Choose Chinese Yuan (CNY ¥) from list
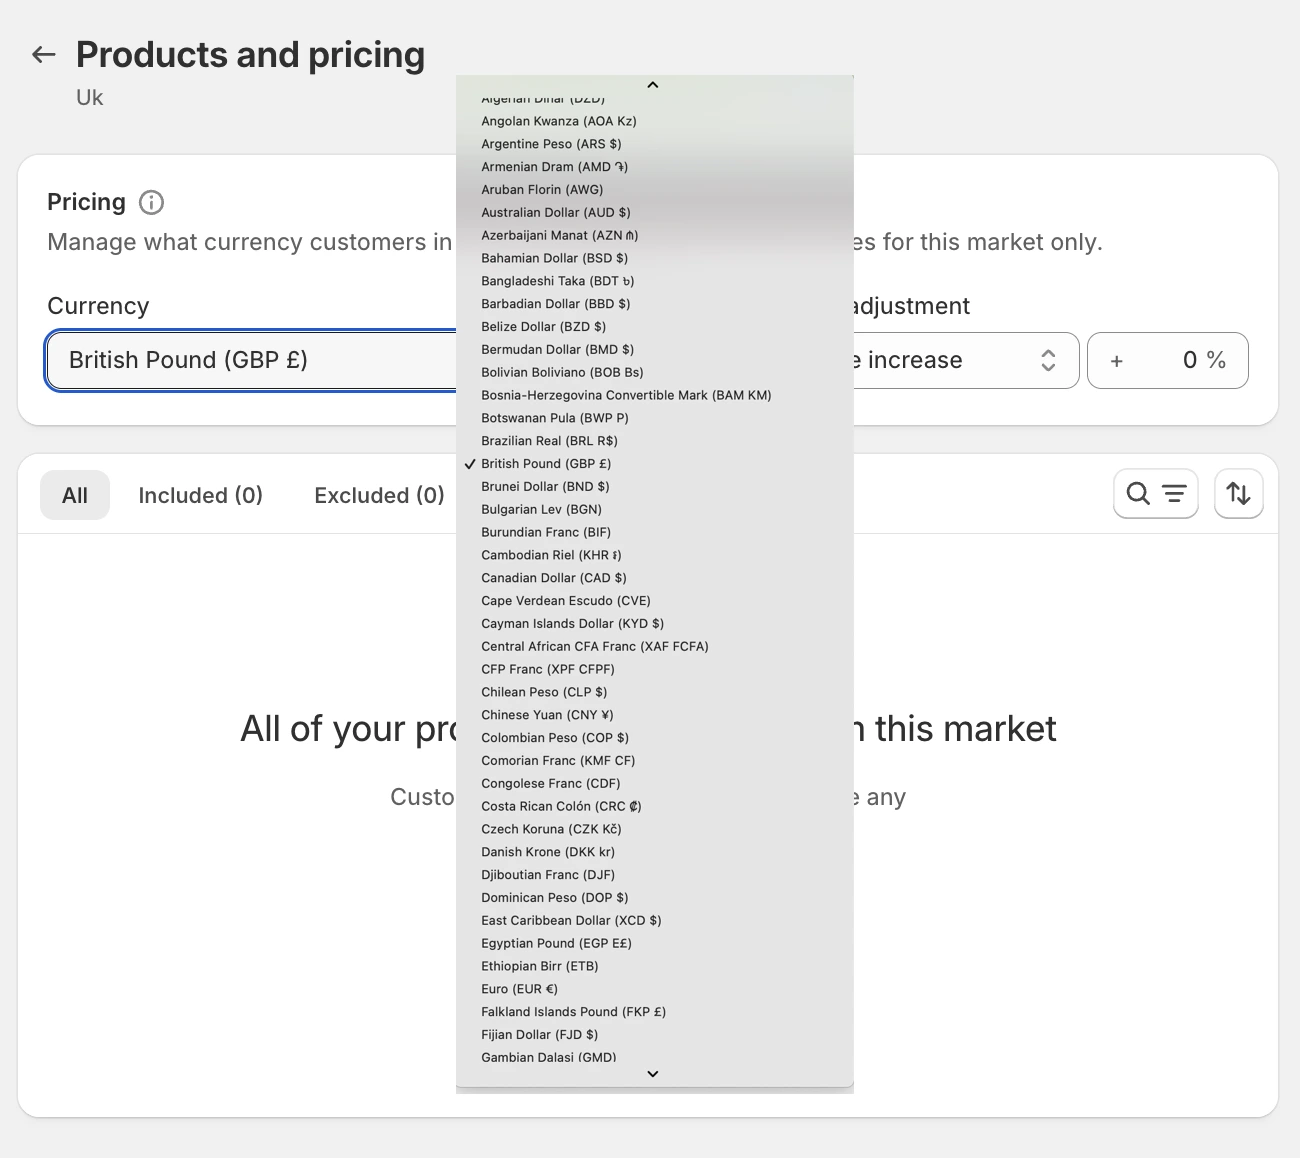This screenshot has height=1158, width=1300. tap(547, 715)
